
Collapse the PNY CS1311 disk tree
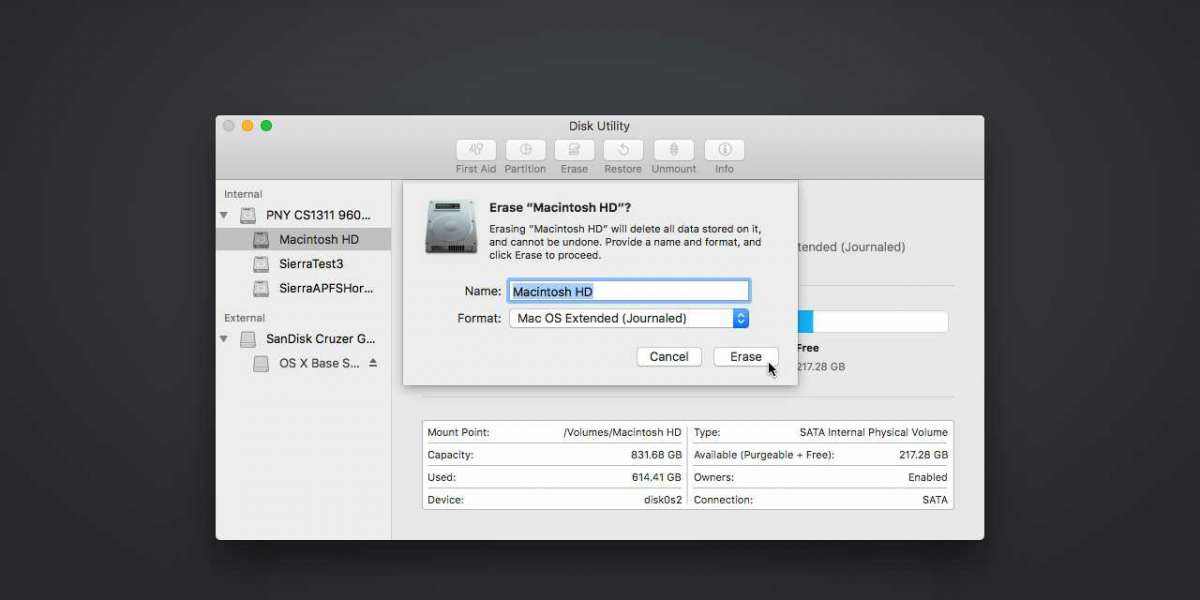[x=224, y=215]
